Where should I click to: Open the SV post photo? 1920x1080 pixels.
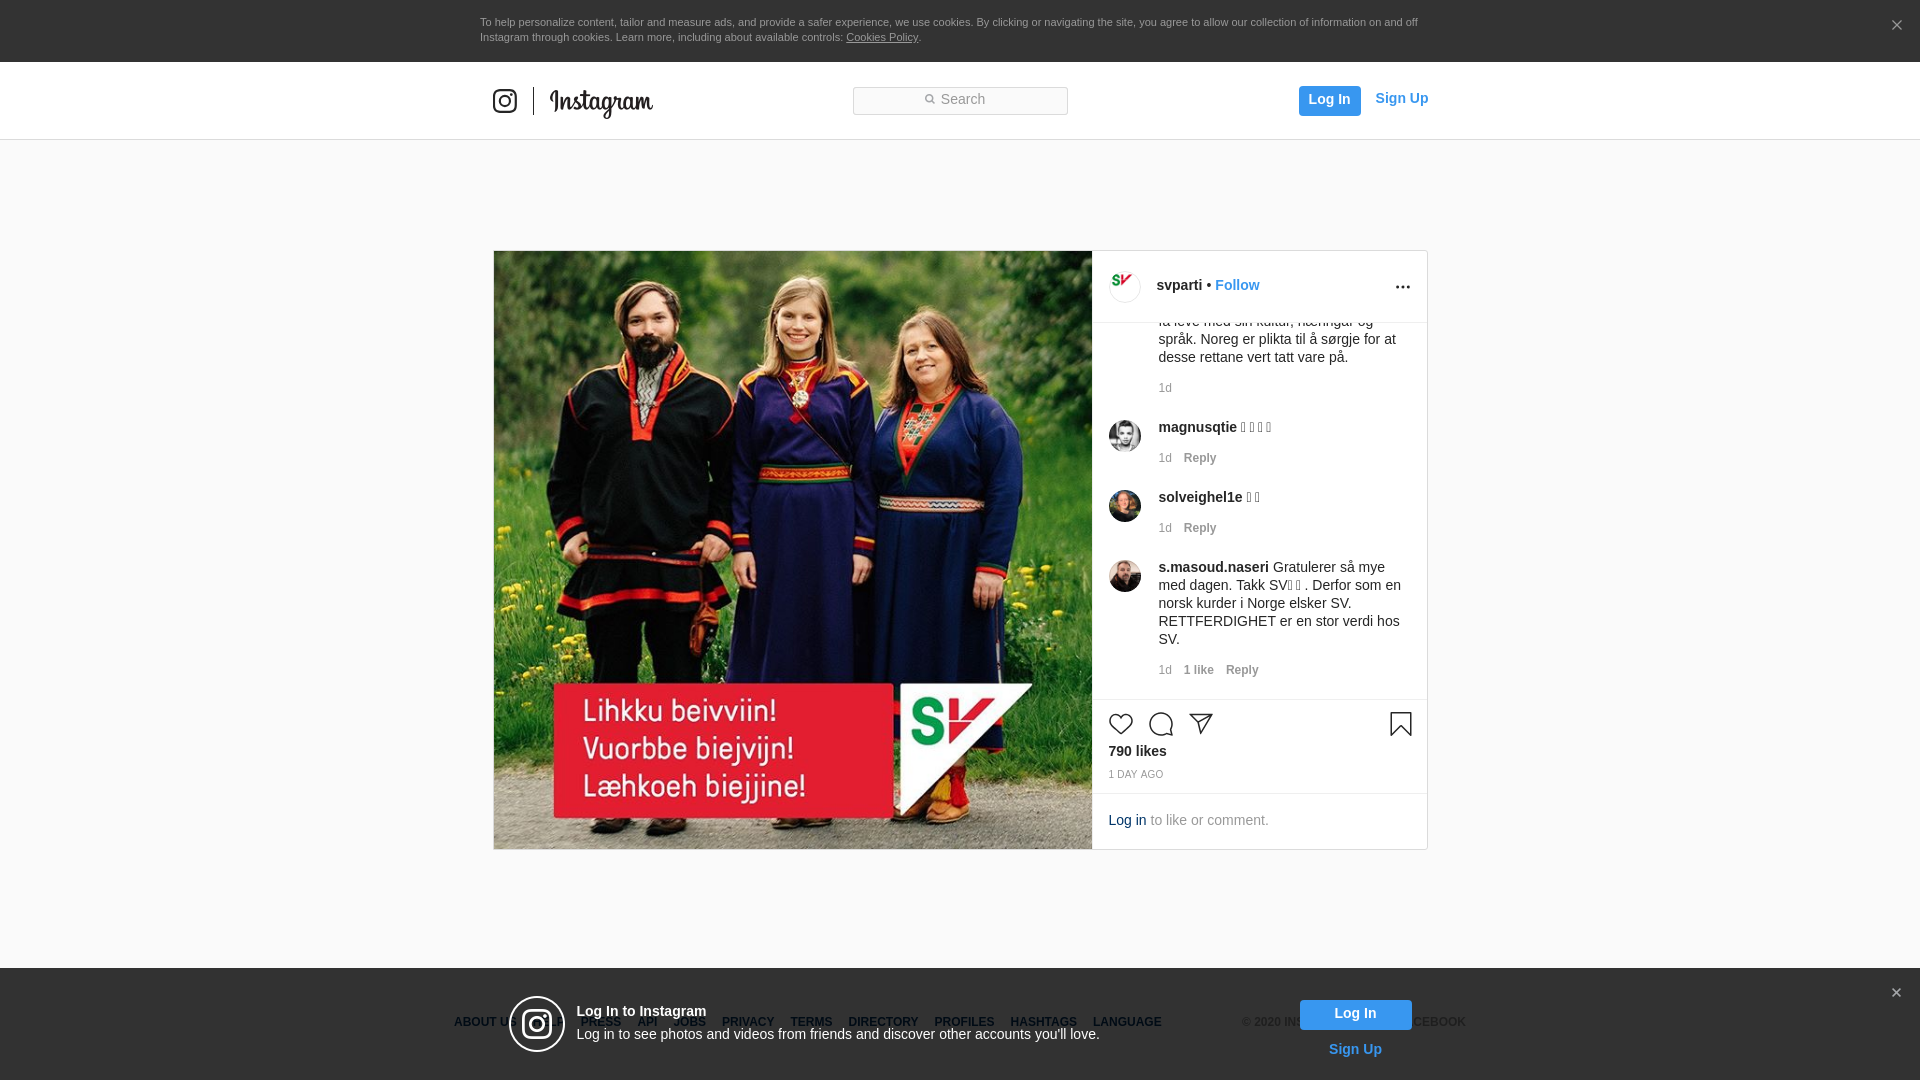(793, 550)
